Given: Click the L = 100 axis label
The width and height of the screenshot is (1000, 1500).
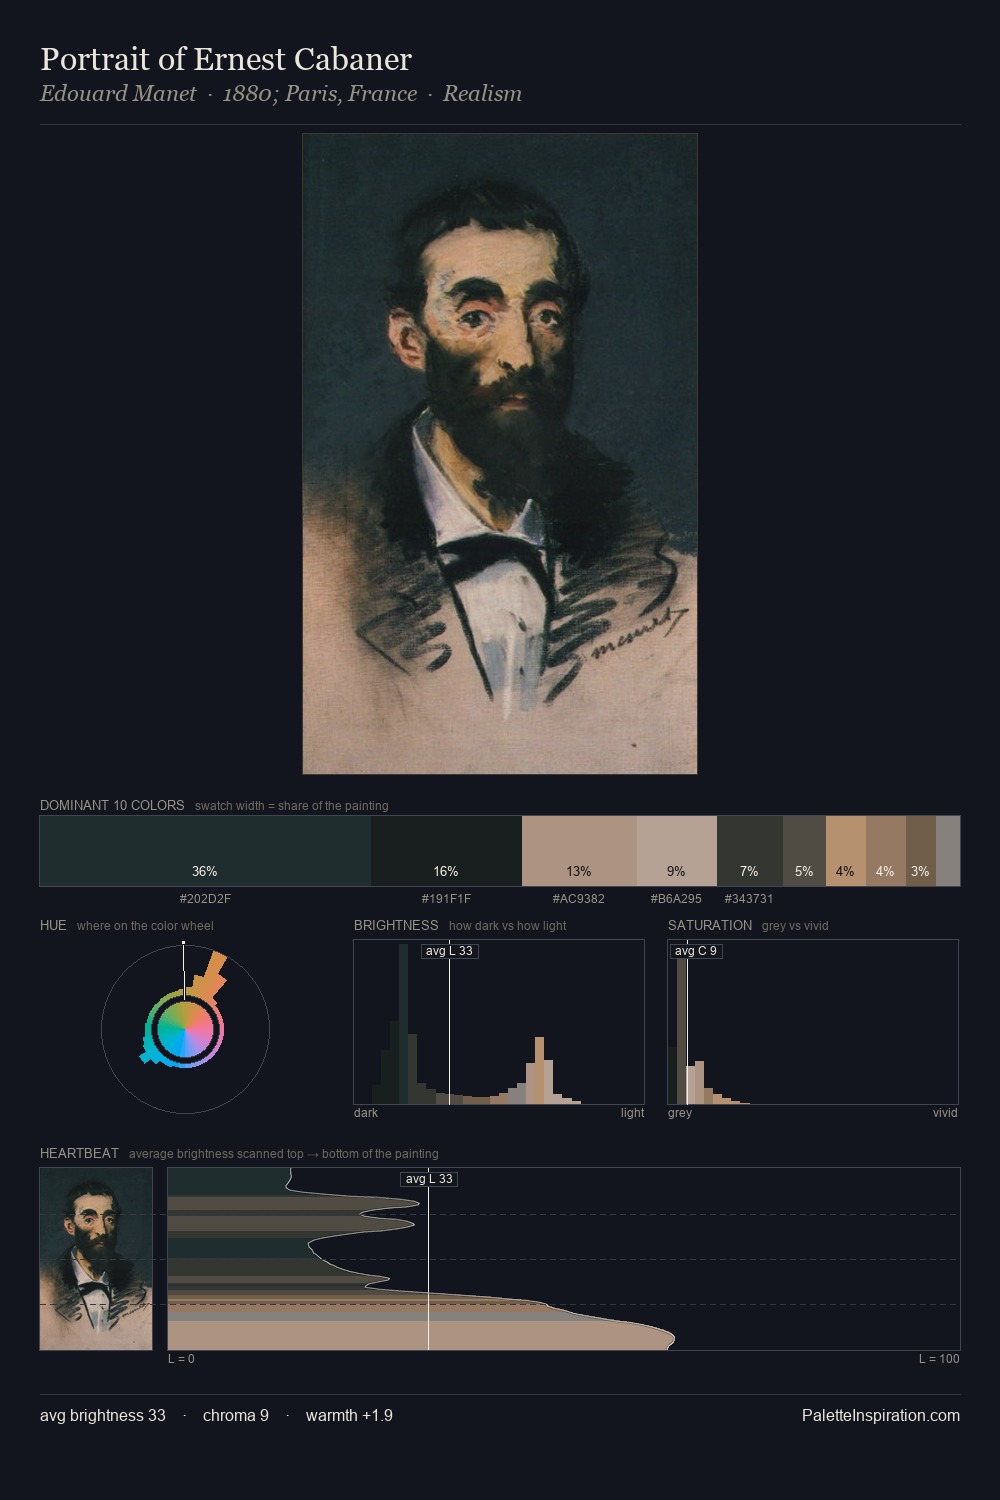Looking at the screenshot, I should tap(939, 1359).
